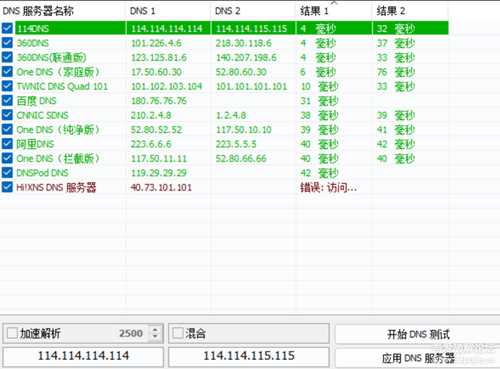
Task: Toggle the 阿里DNS checkbox
Action: tap(7, 144)
